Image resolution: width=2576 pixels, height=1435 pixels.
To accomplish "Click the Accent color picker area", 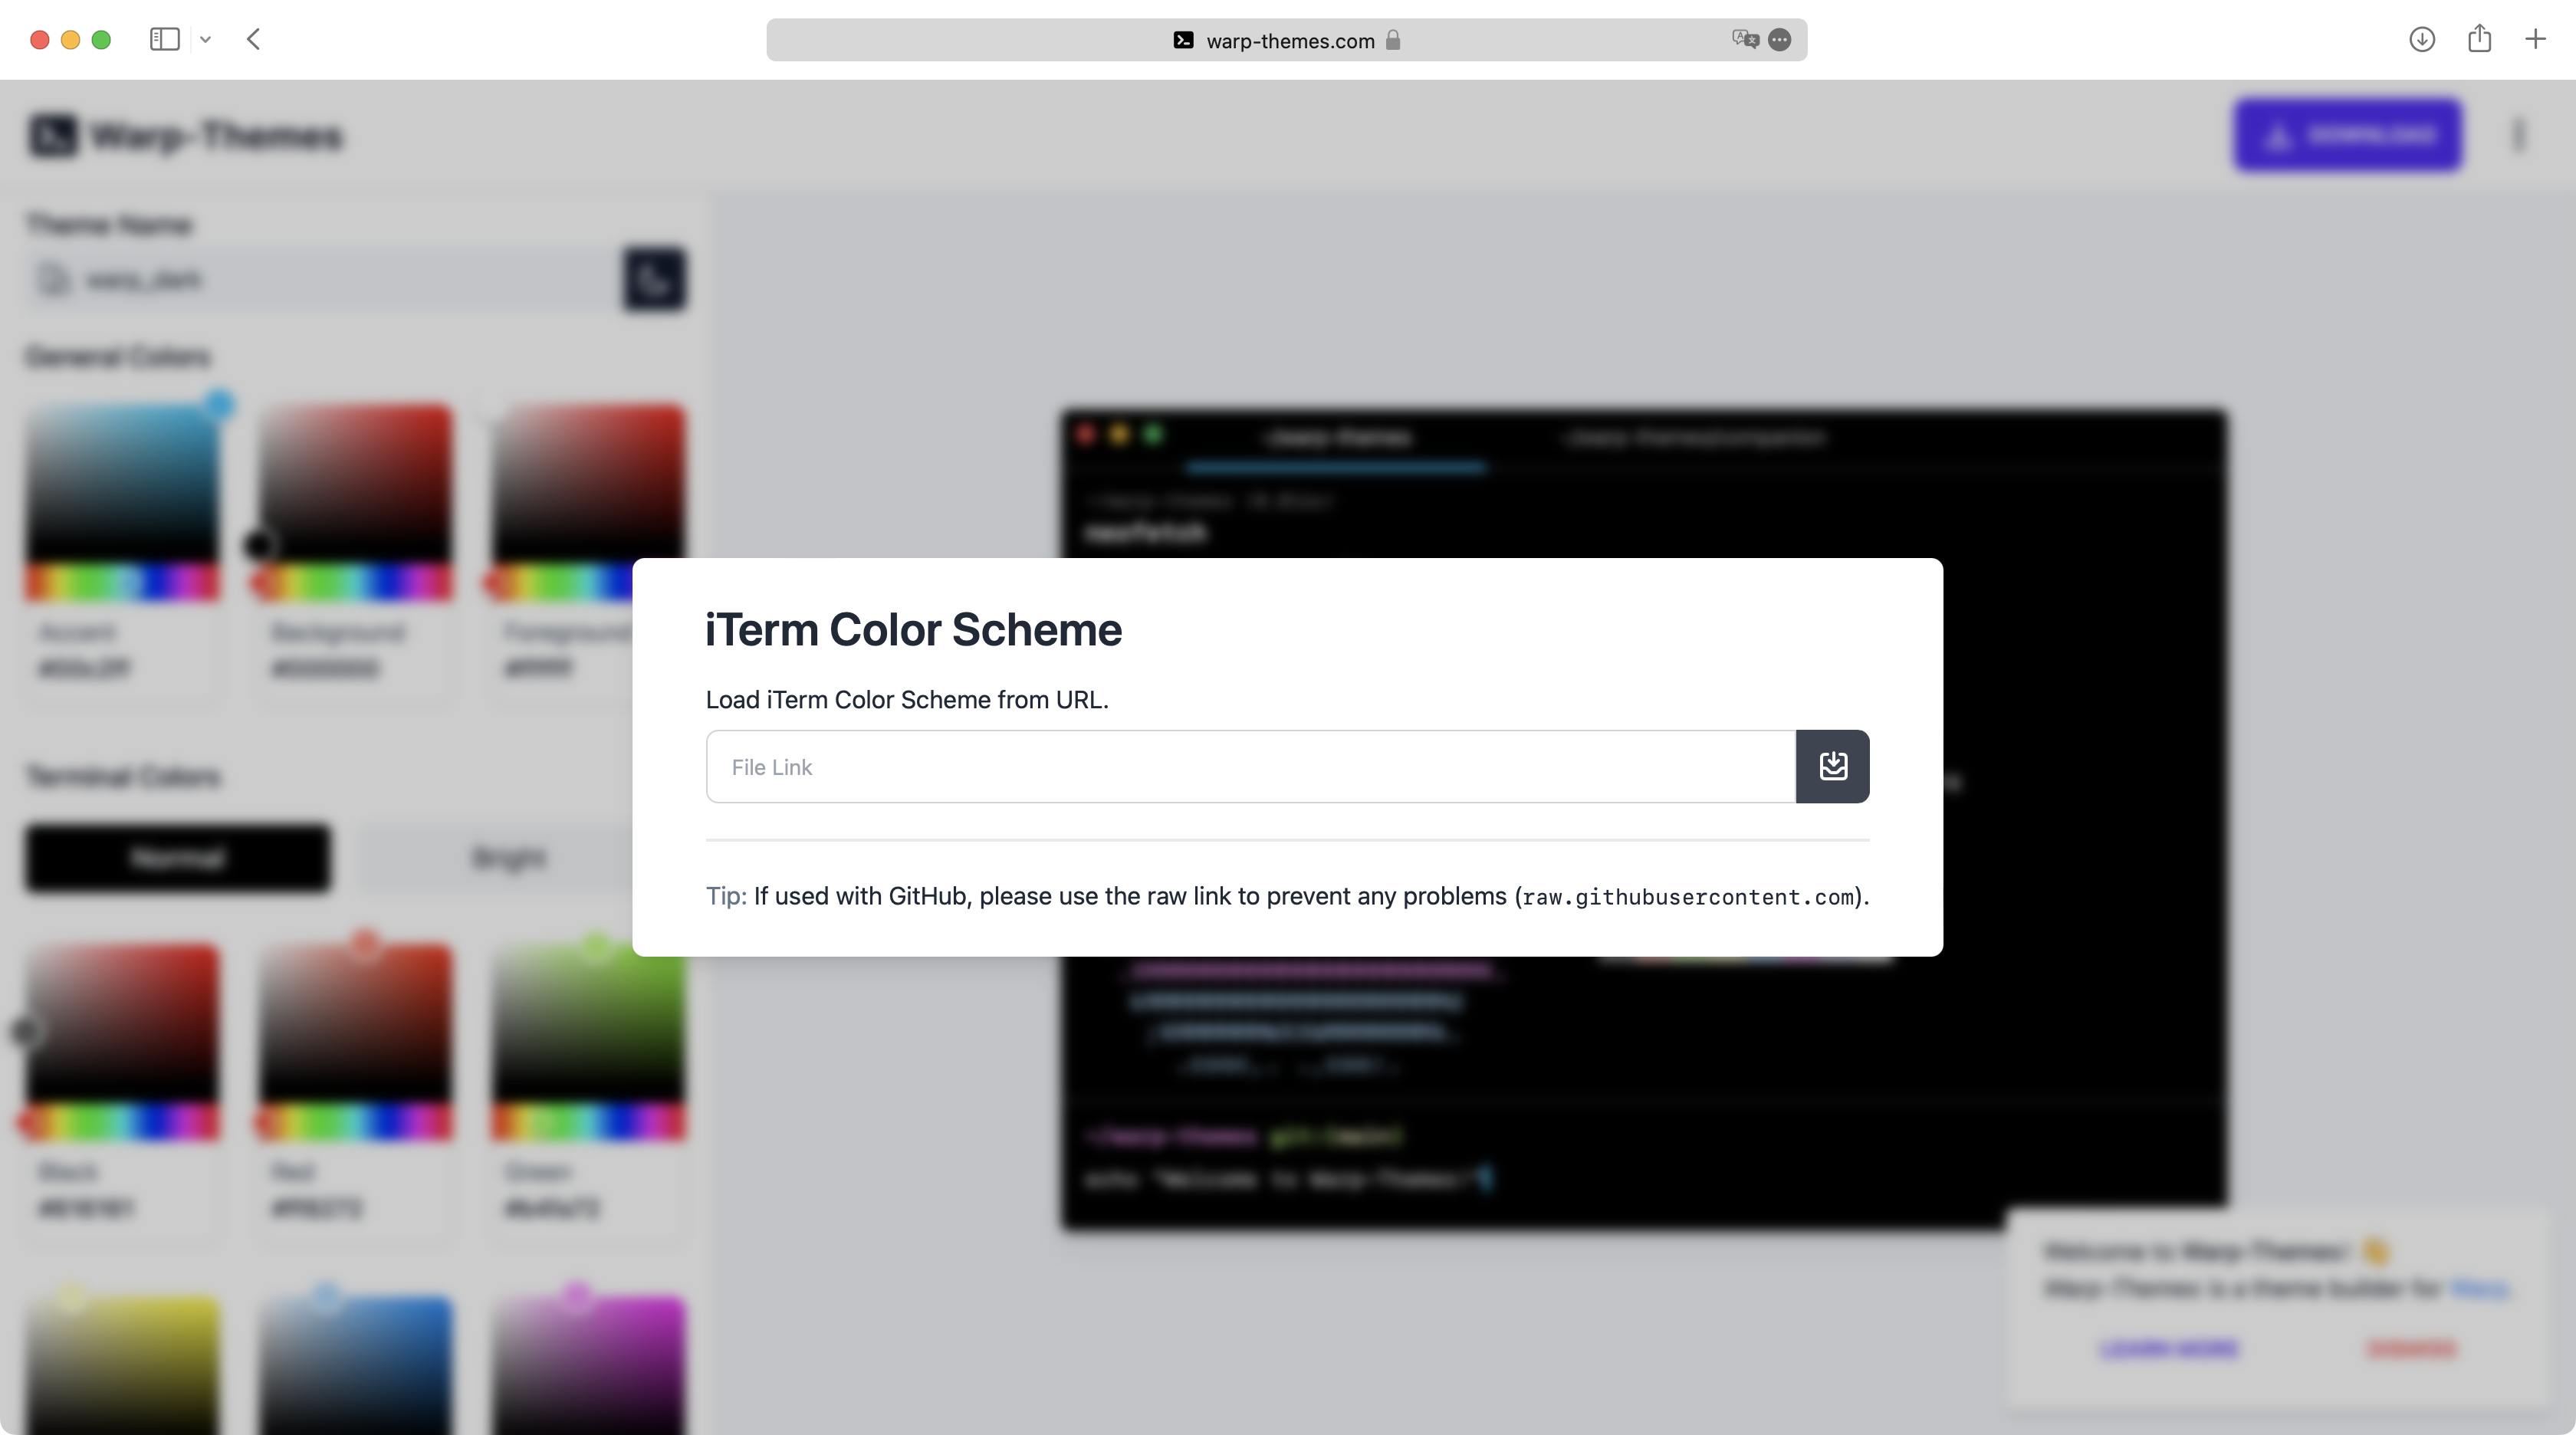I will (x=122, y=483).
